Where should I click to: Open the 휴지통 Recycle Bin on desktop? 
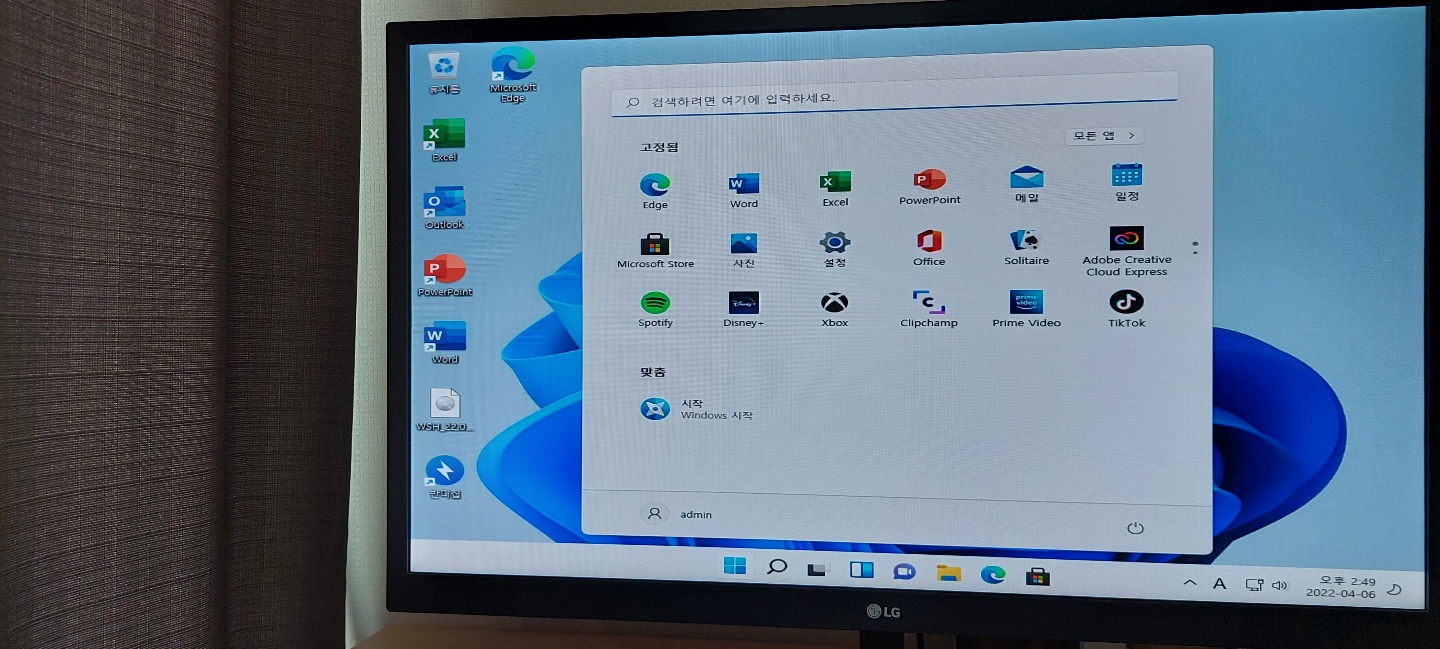tap(444, 74)
